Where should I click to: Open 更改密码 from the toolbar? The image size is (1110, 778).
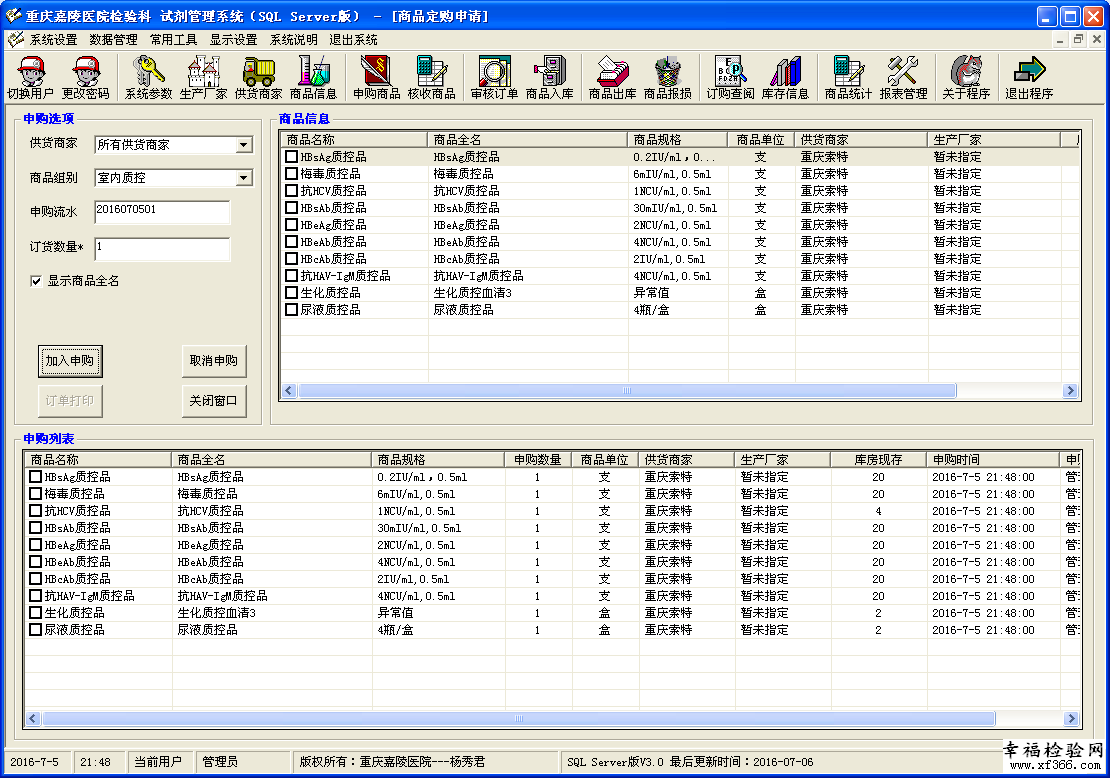coord(86,78)
